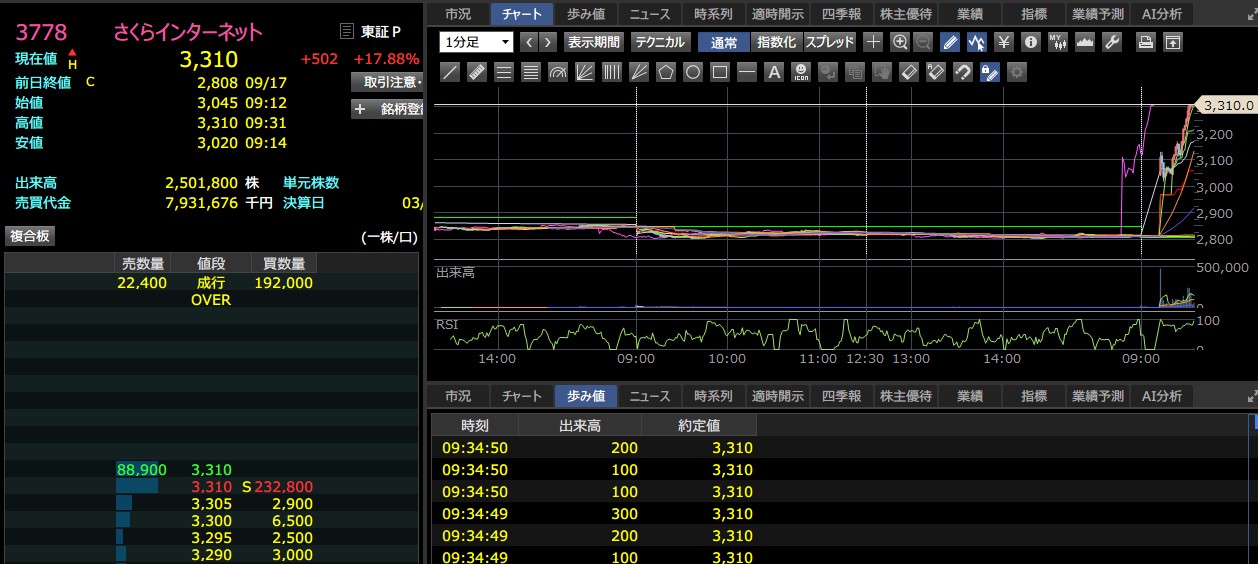
Task: Switch chart to スプレッド mode
Action: point(829,42)
